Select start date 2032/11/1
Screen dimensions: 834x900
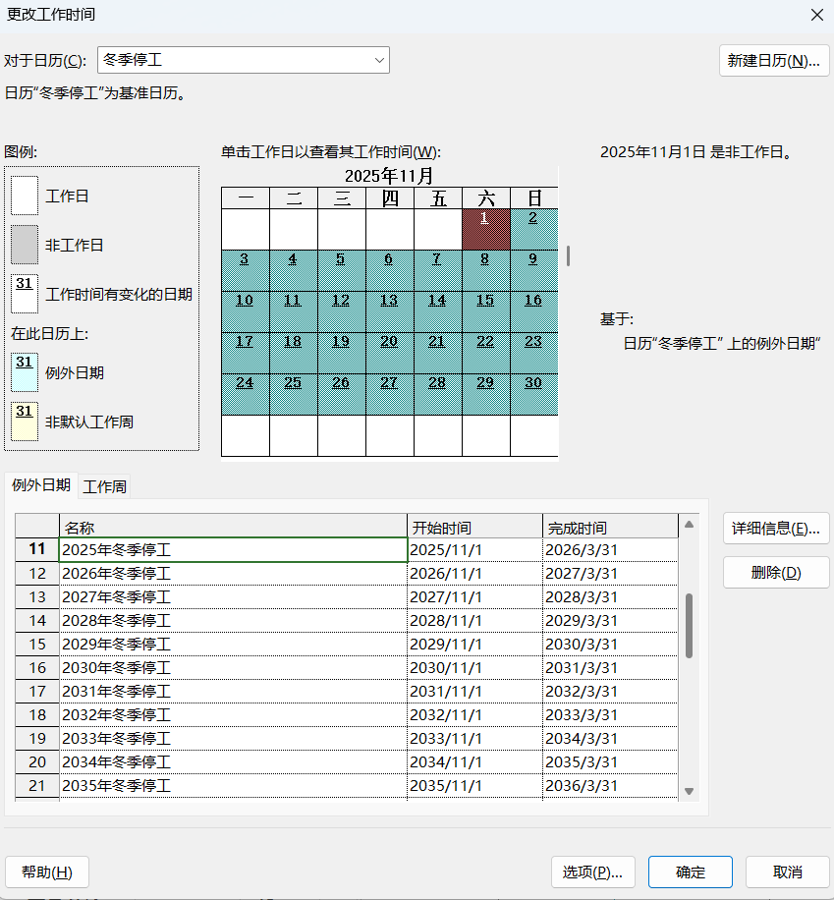475,715
